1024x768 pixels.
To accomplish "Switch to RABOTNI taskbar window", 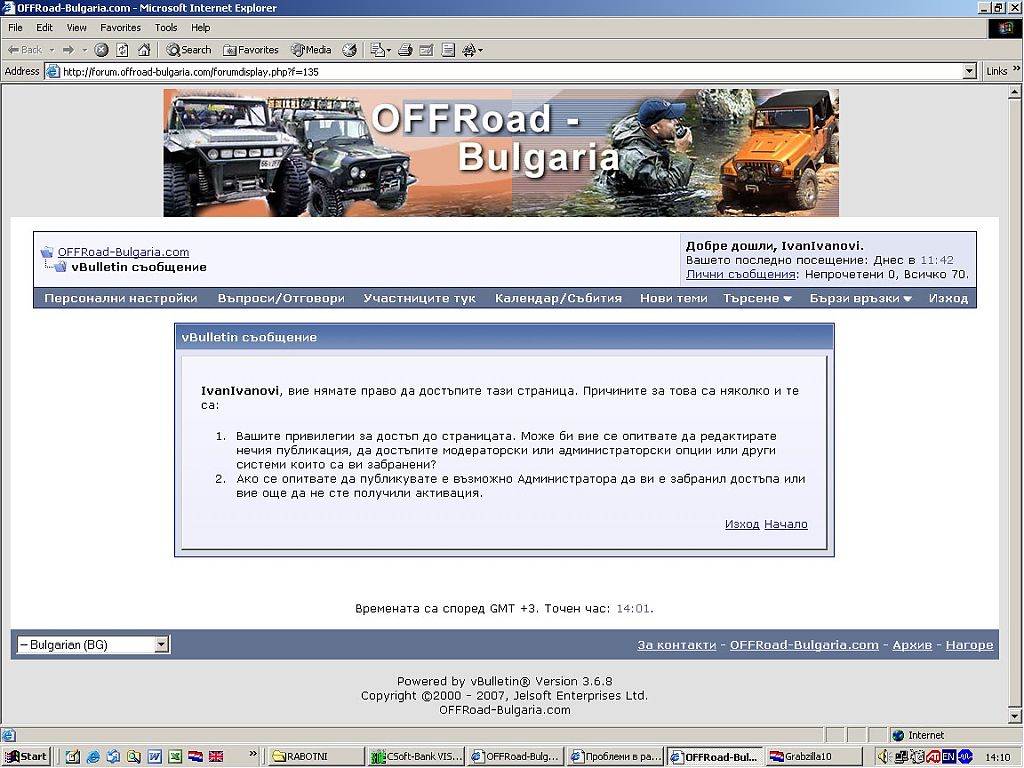I will (x=314, y=756).
